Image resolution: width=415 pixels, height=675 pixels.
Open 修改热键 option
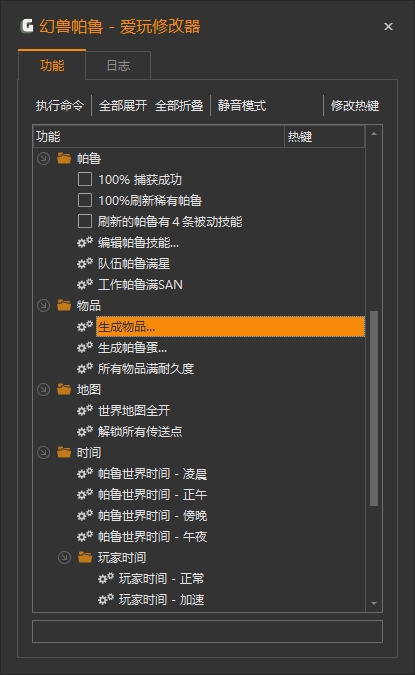point(355,105)
